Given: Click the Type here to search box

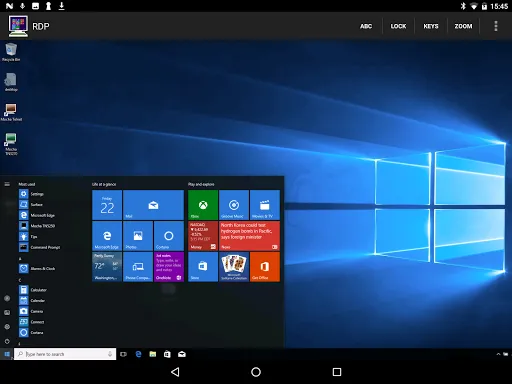Looking at the screenshot, I should coord(65,354).
